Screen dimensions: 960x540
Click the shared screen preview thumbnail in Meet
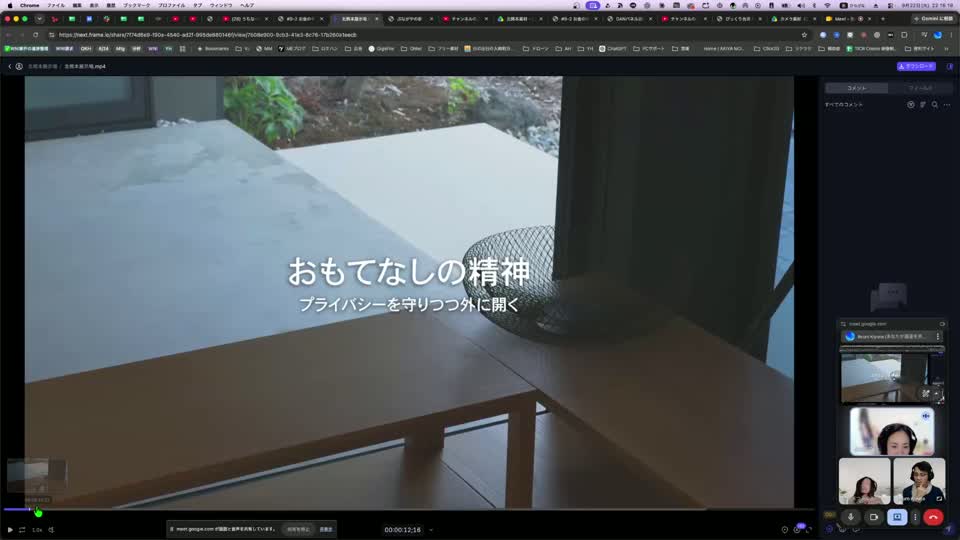pos(891,377)
